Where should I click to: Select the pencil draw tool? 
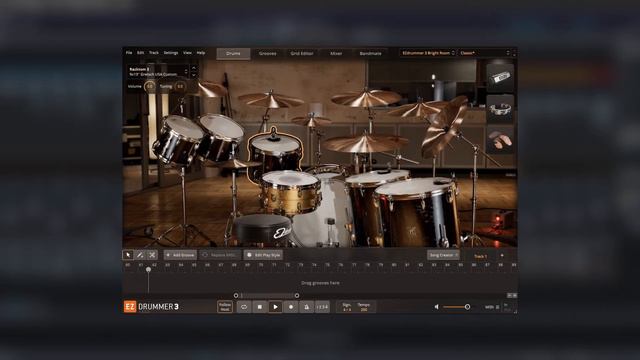click(x=140, y=255)
